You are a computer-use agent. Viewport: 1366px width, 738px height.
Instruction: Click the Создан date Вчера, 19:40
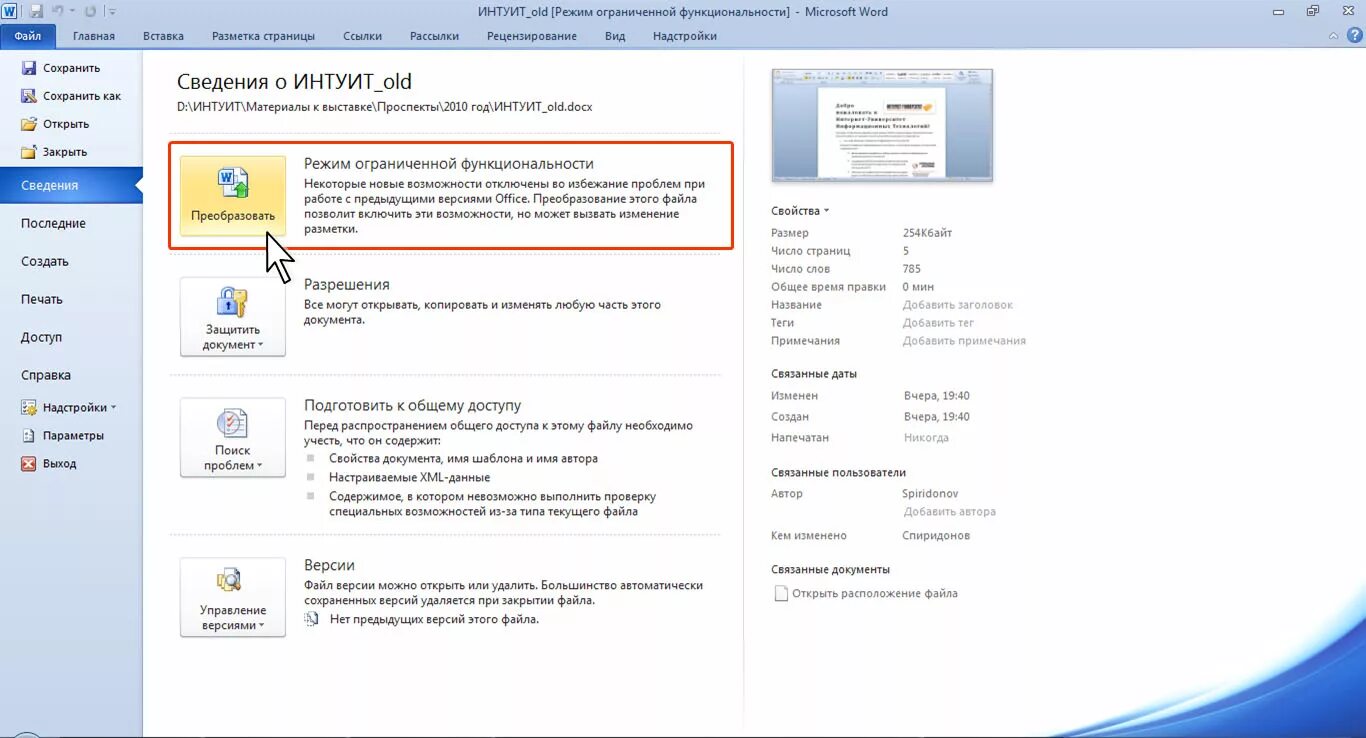(937, 417)
